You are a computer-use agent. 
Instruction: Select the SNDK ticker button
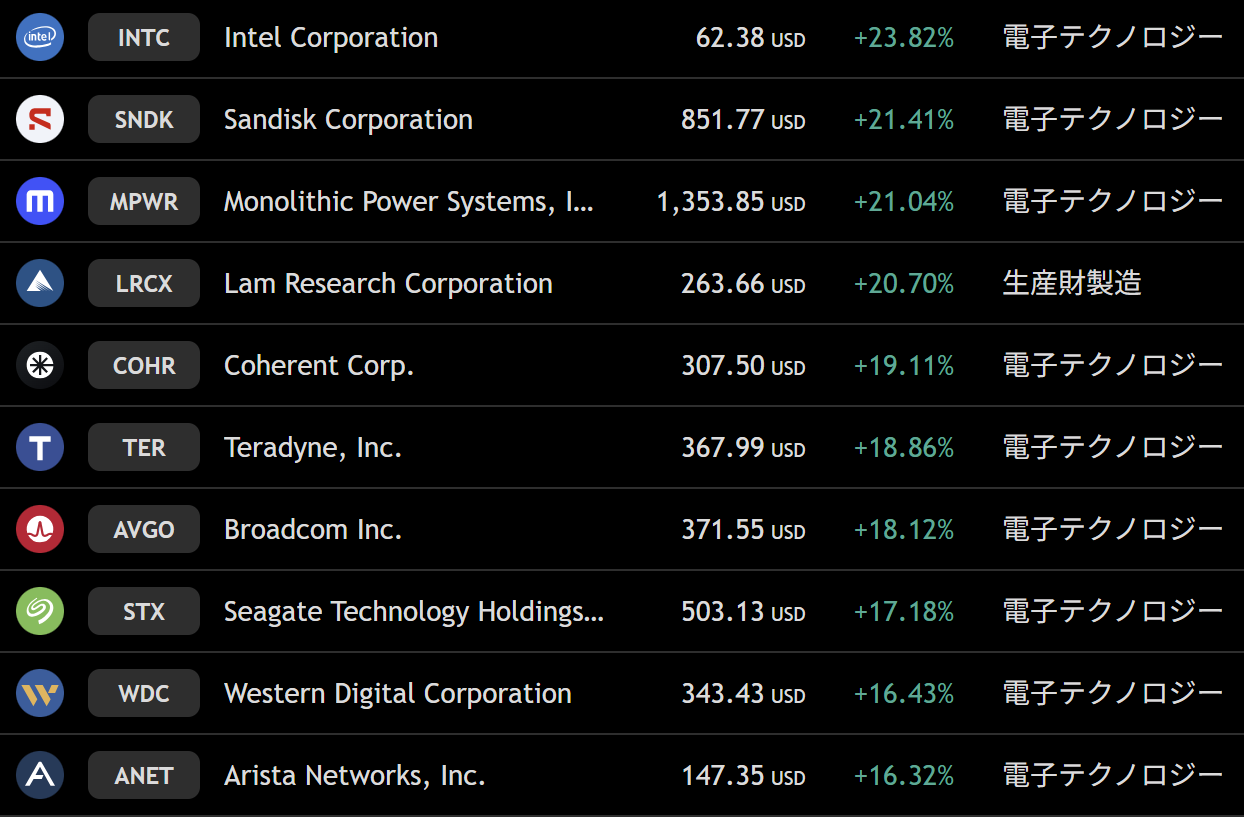pos(144,120)
